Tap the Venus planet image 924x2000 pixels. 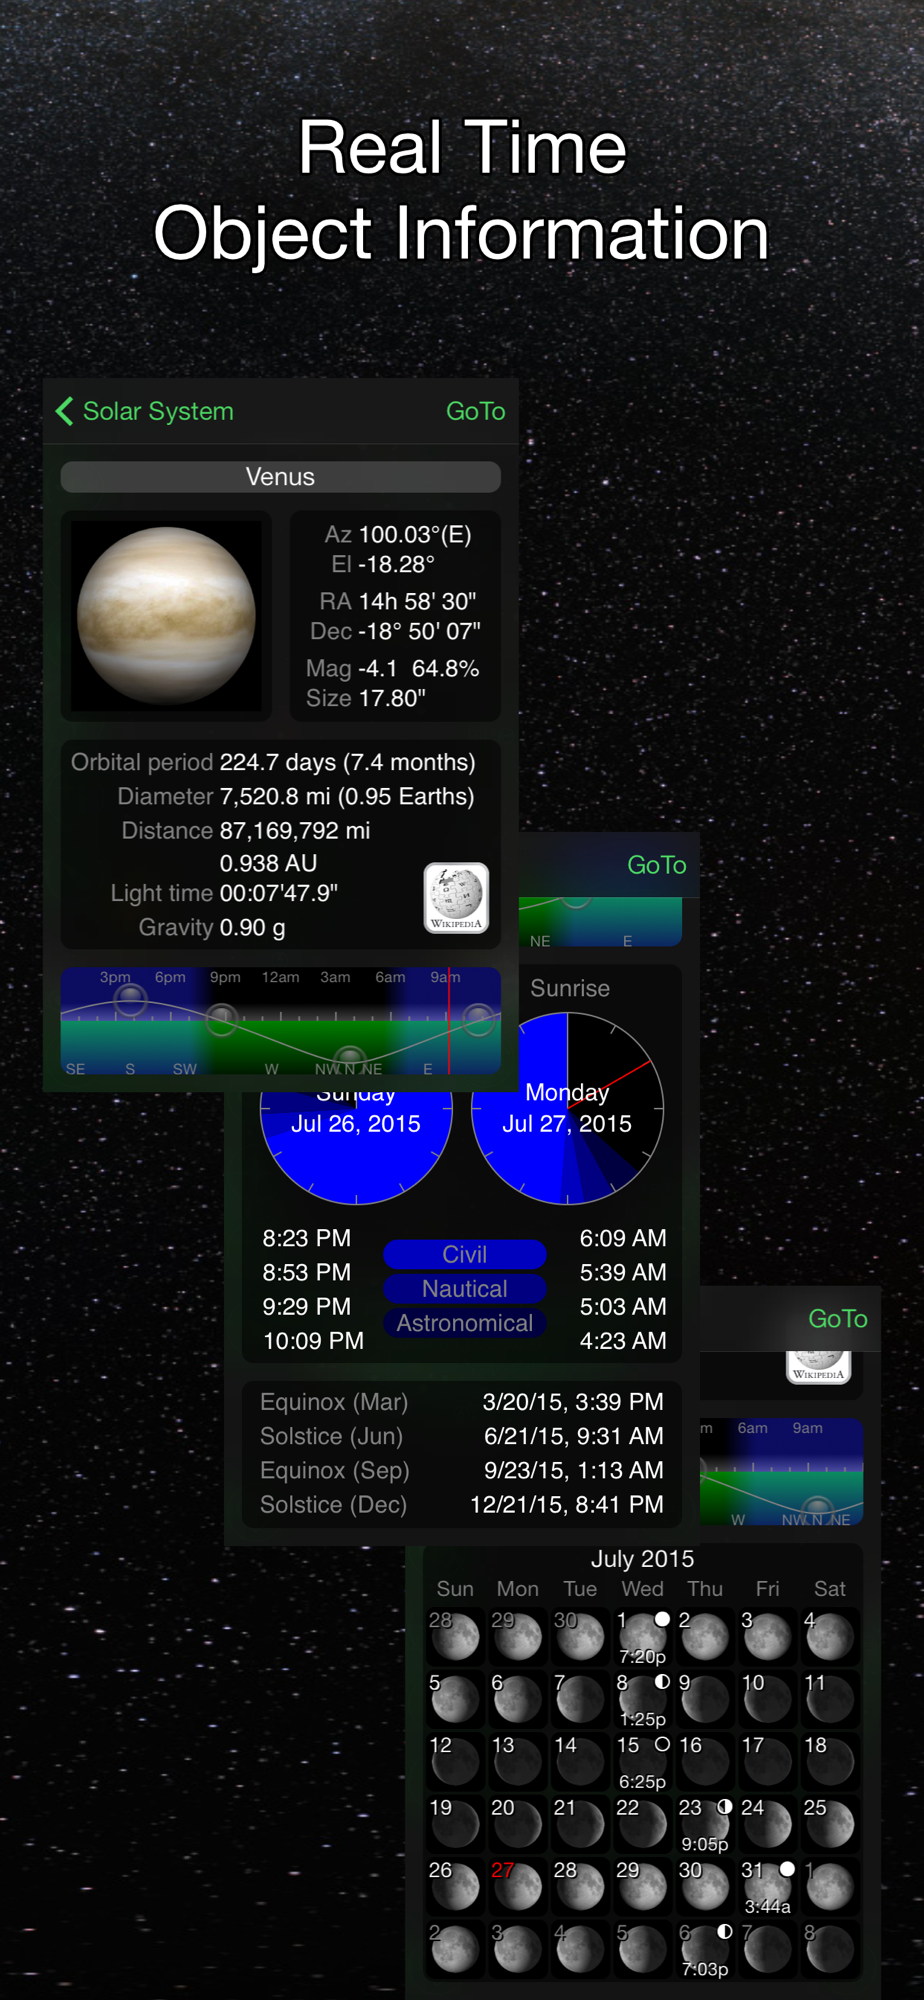(167, 616)
